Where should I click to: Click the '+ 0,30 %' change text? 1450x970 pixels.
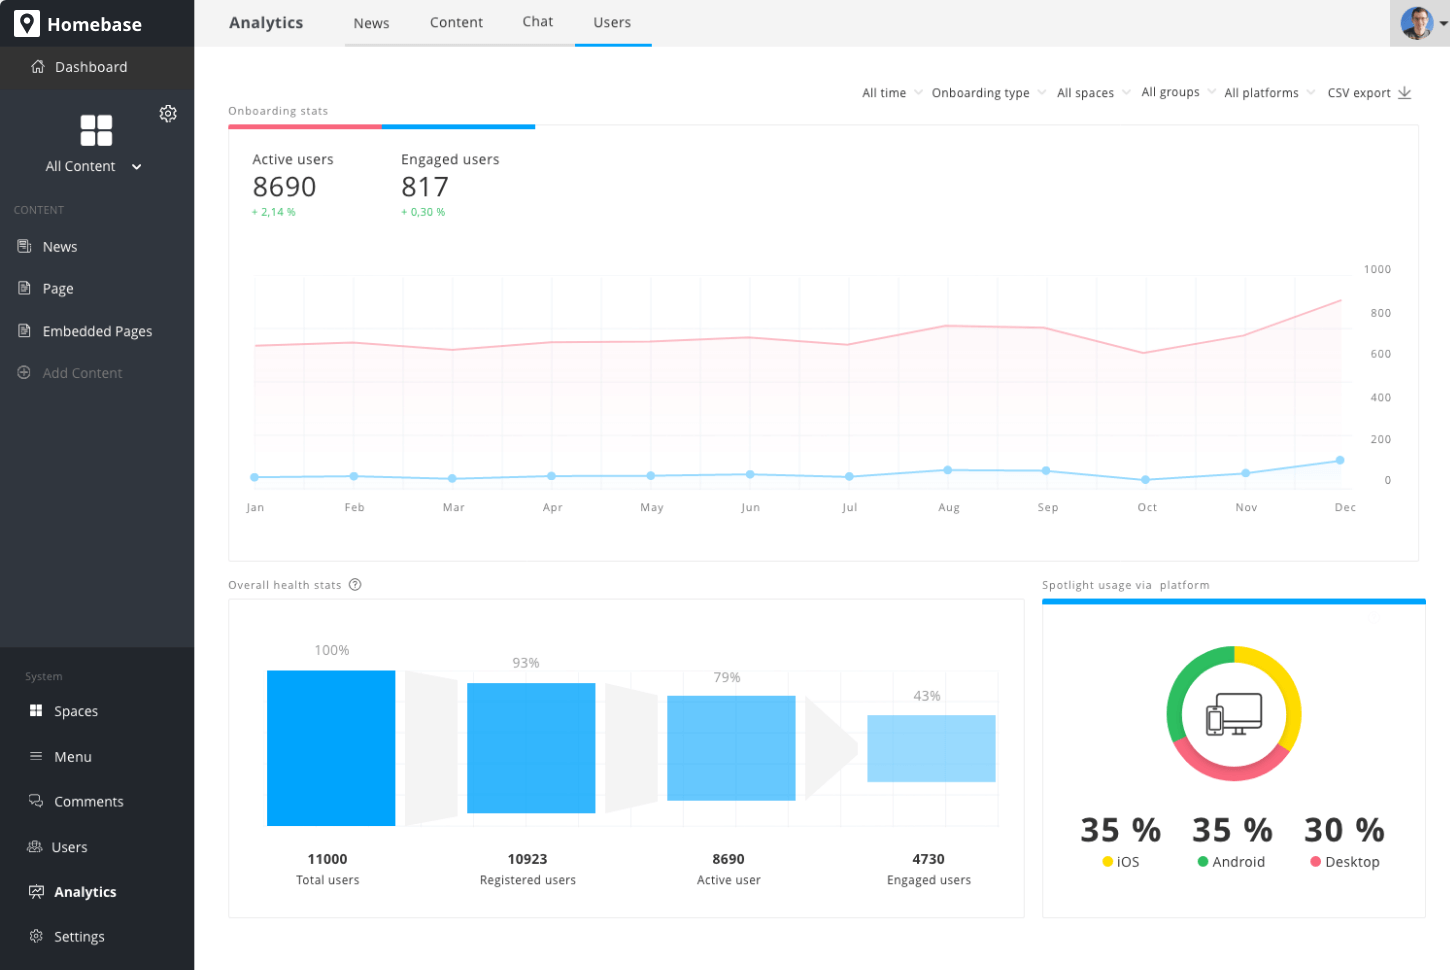(x=423, y=212)
